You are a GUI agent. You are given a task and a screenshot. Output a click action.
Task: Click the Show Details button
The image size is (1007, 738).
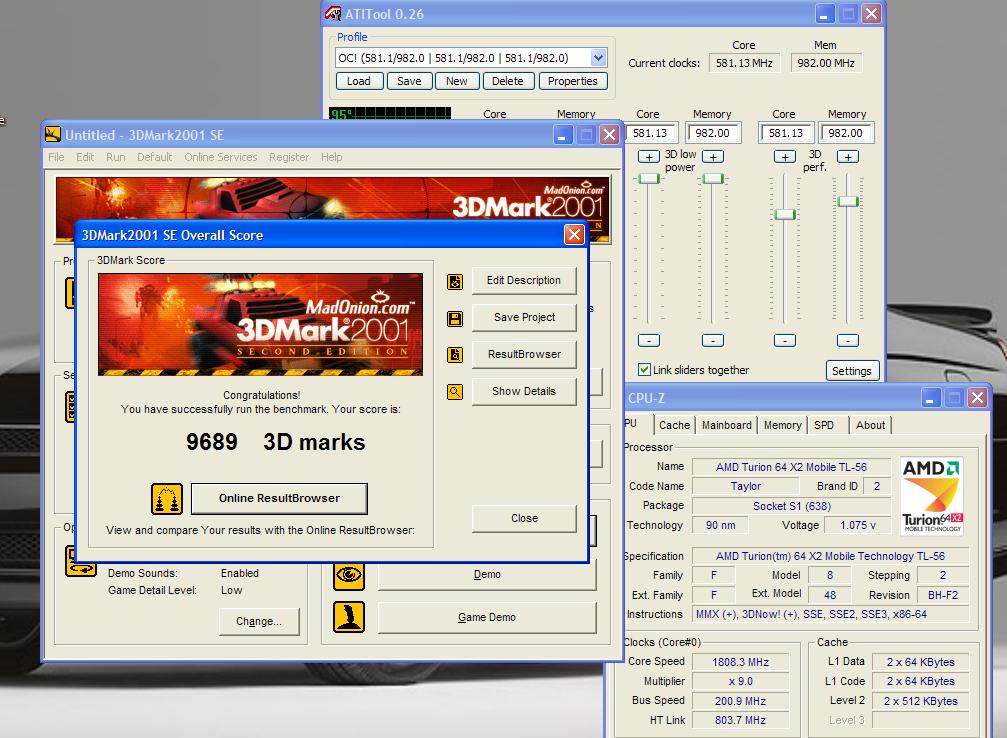click(x=523, y=391)
